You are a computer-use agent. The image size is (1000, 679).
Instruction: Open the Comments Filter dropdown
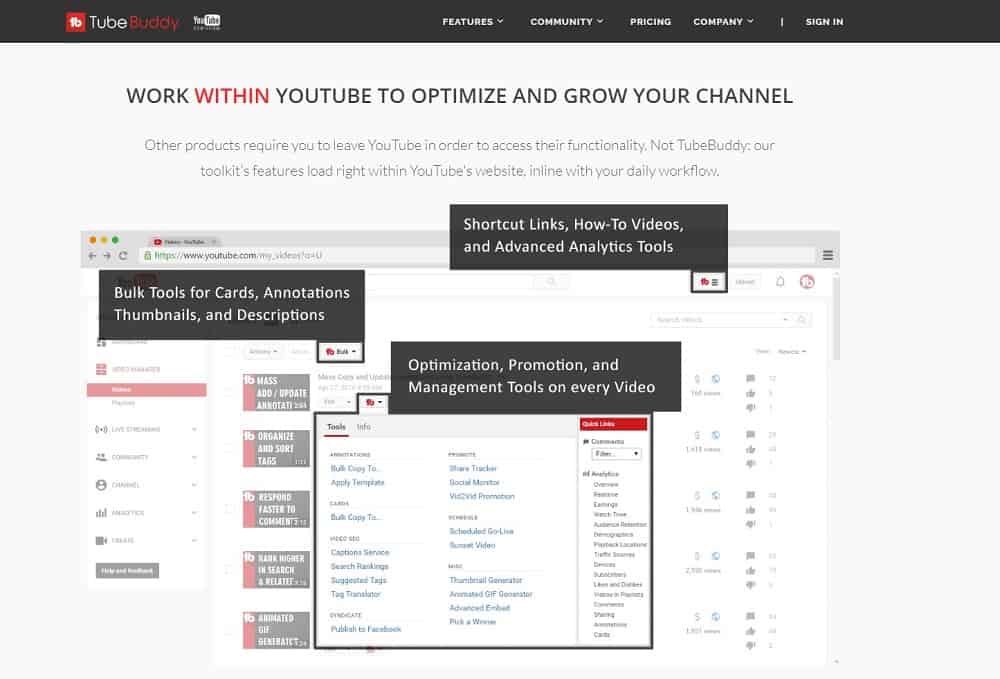coord(616,455)
